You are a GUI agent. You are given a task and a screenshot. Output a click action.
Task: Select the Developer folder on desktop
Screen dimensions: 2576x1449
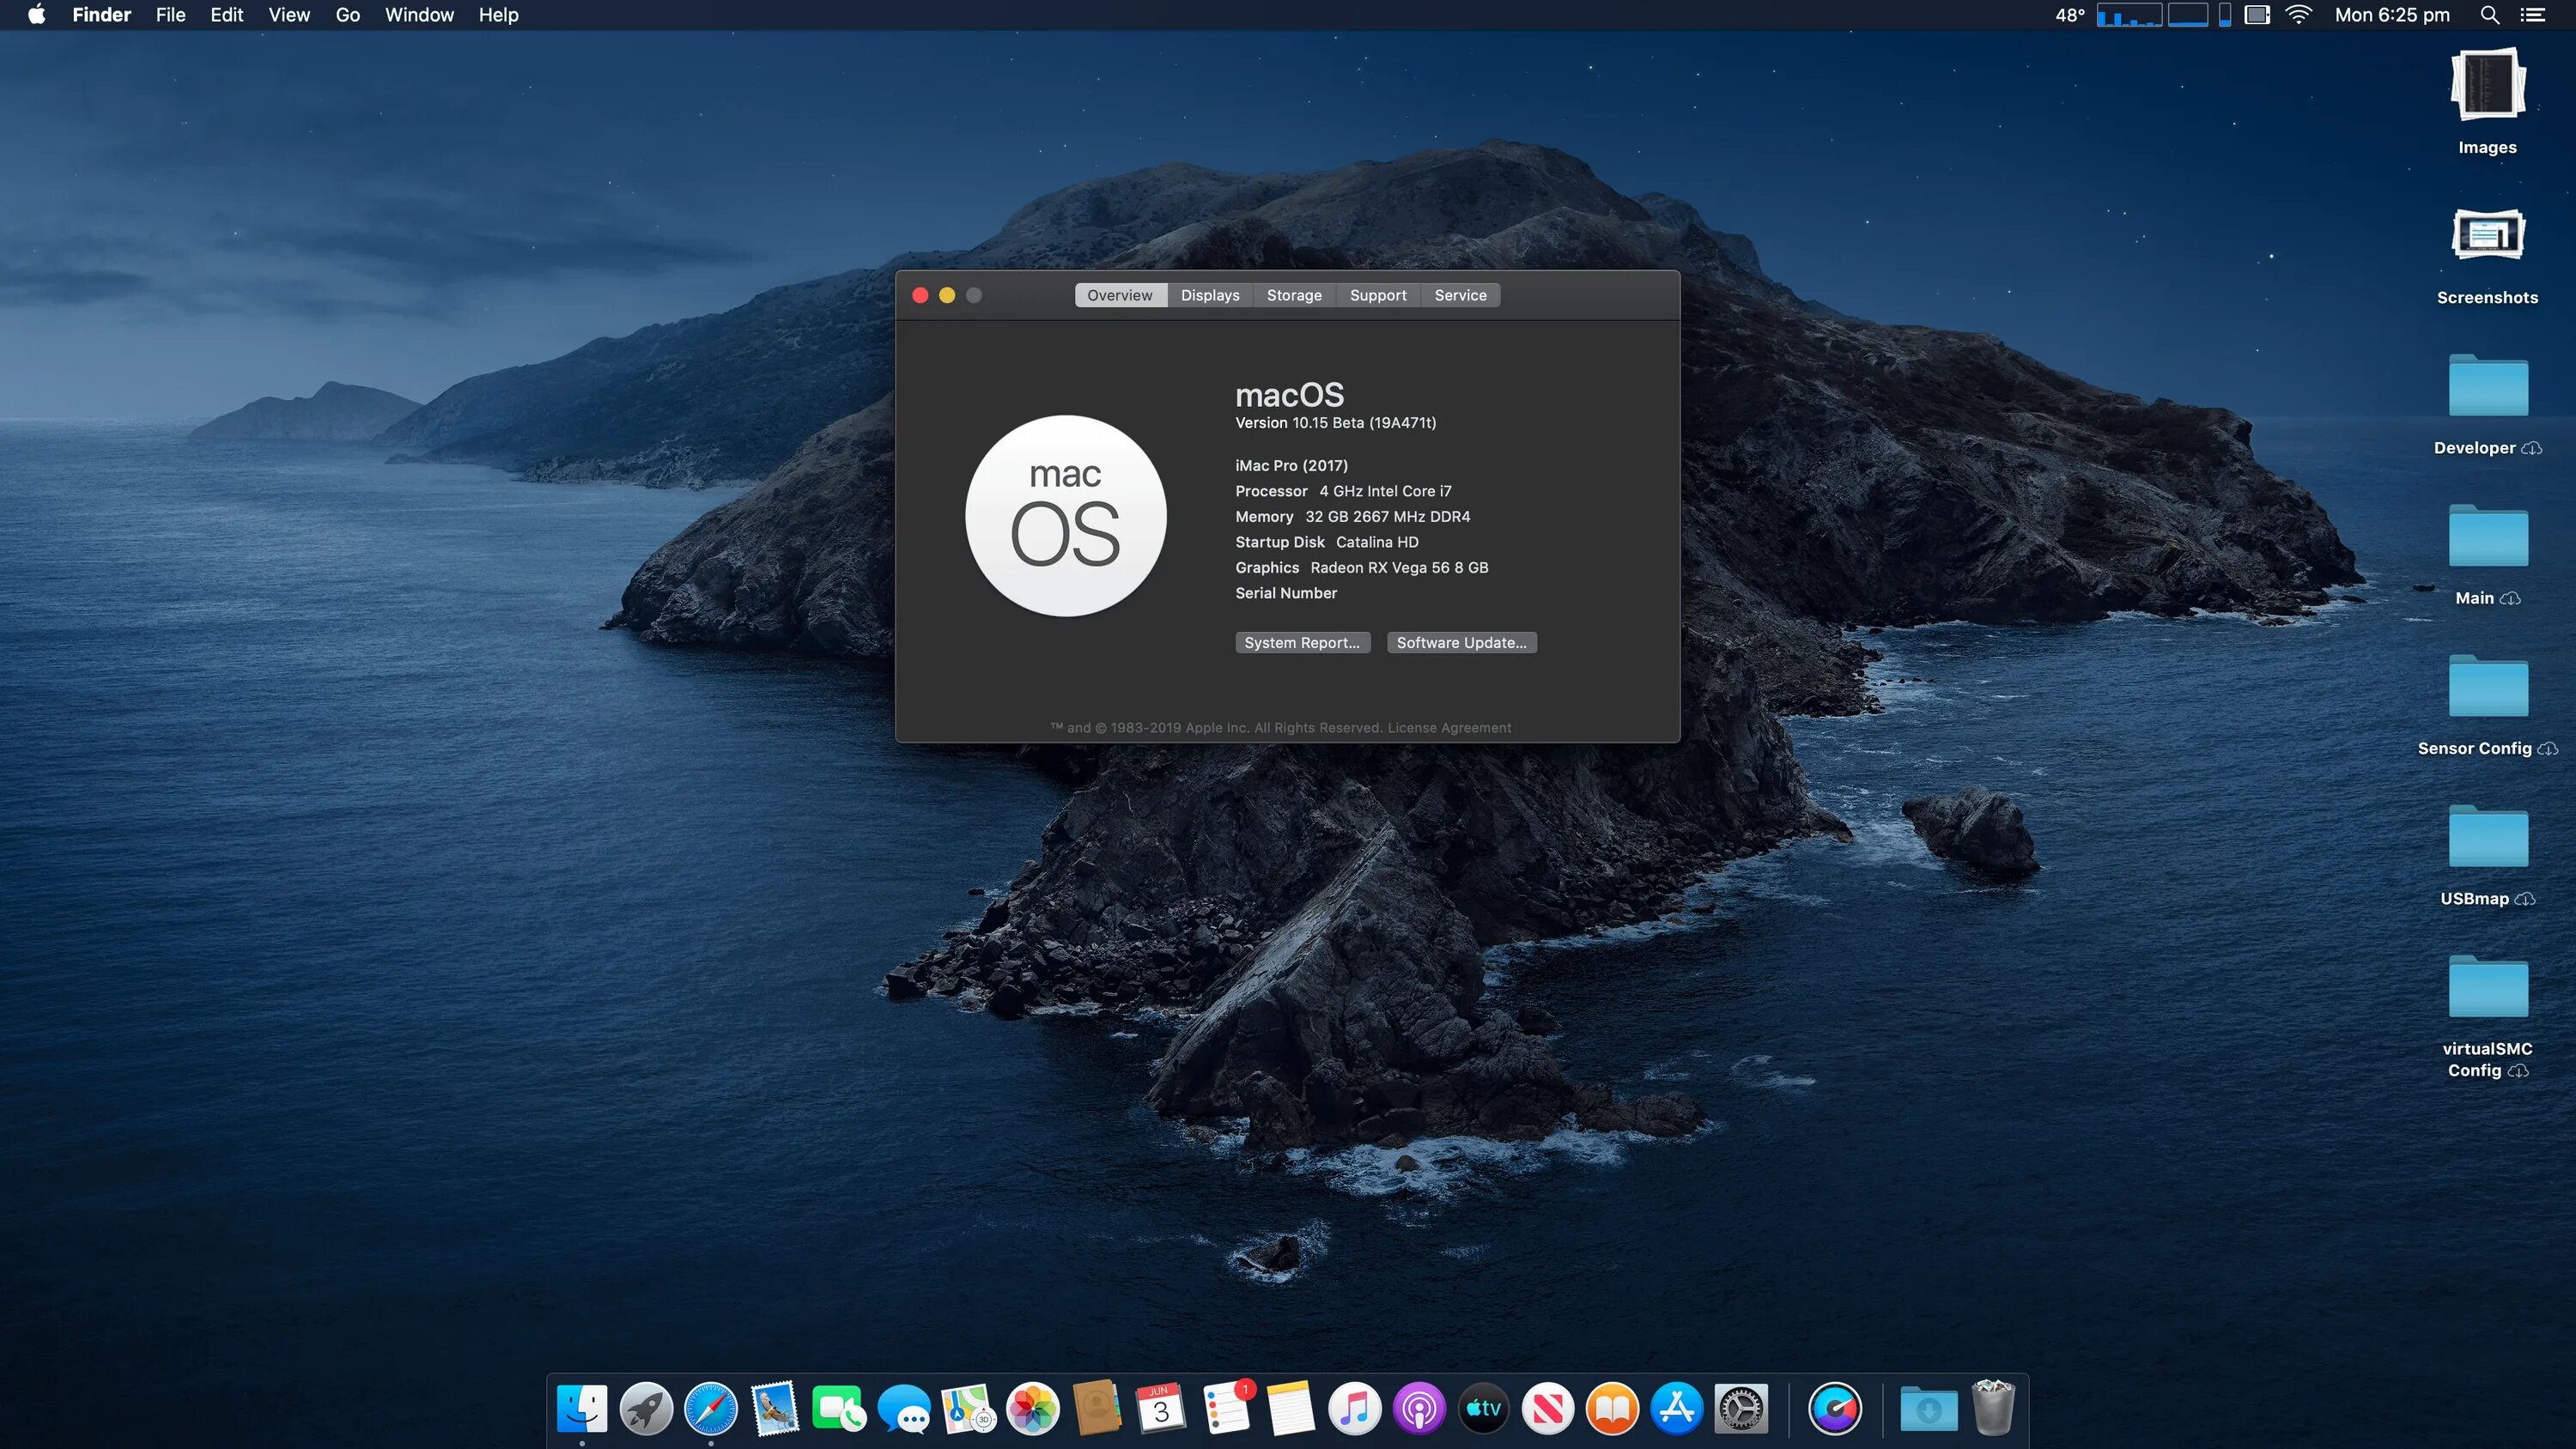click(2487, 388)
